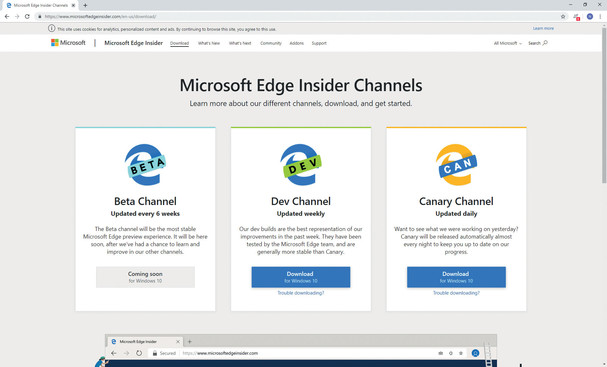This screenshot has width=607, height=367.
Task: Go to Microsoft Edge Insider home link
Action: 134,43
